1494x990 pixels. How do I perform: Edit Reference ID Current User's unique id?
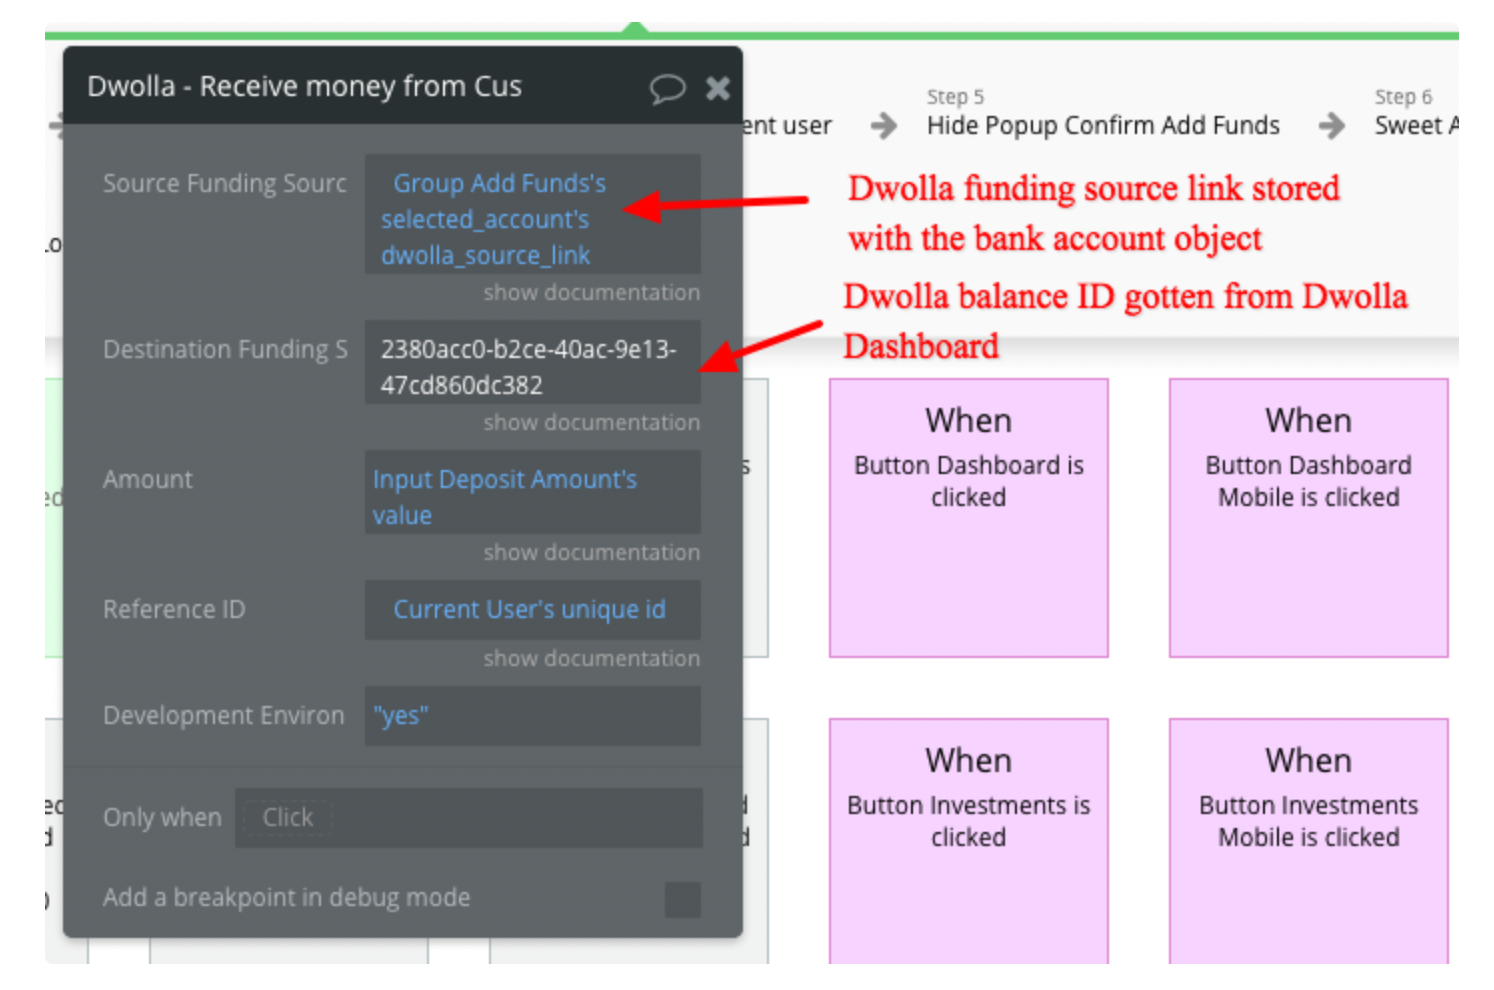532,610
